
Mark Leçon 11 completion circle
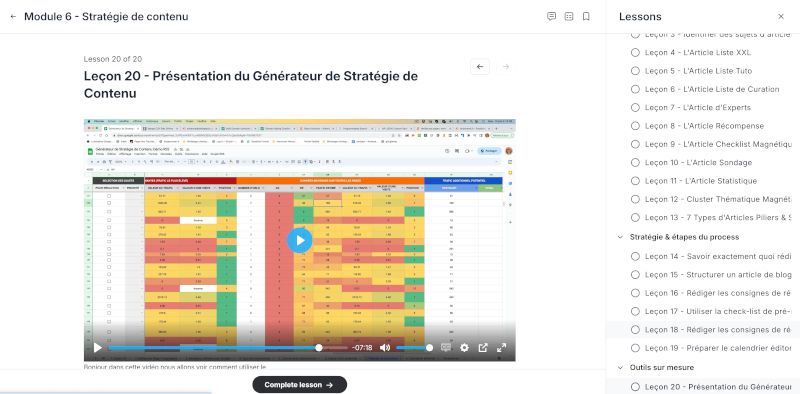coord(635,181)
